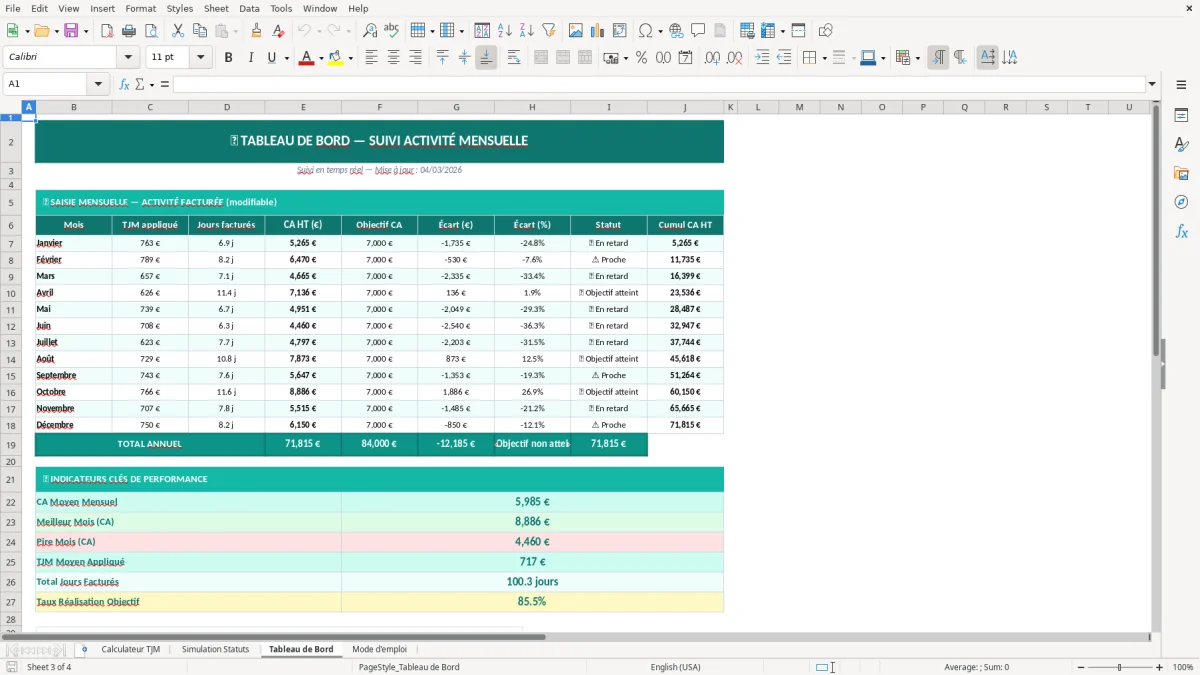Switch to the Mode d'emploi sheet
The height and width of the screenshot is (675, 1200).
(x=379, y=649)
